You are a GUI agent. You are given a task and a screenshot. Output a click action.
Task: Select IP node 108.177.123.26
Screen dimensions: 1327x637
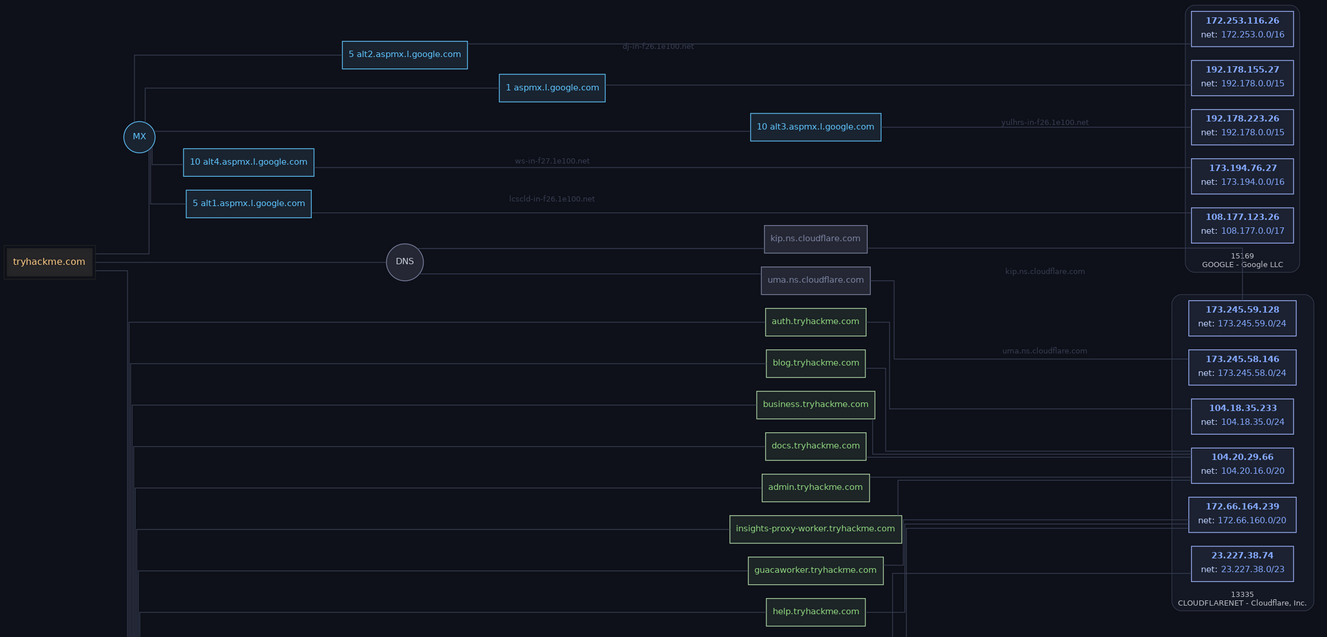pyautogui.click(x=1242, y=224)
